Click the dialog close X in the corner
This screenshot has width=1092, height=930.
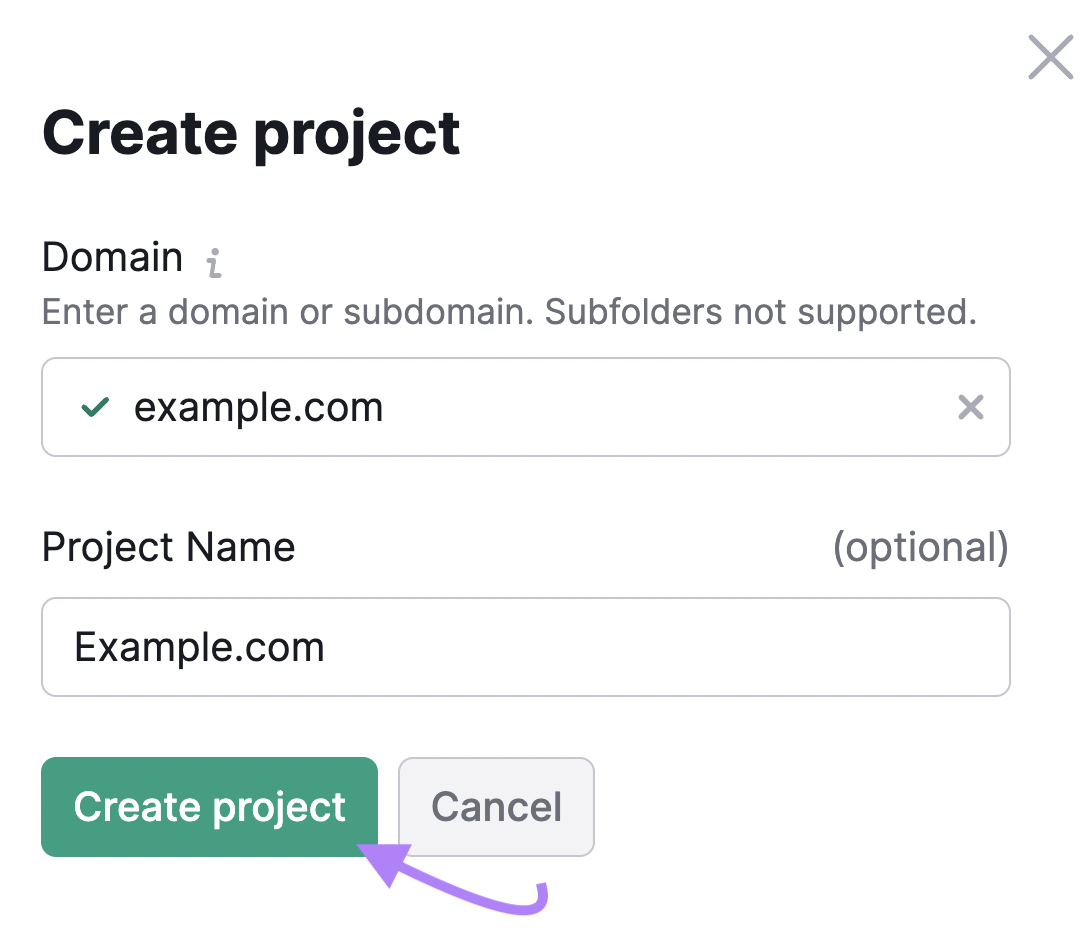click(x=1050, y=57)
